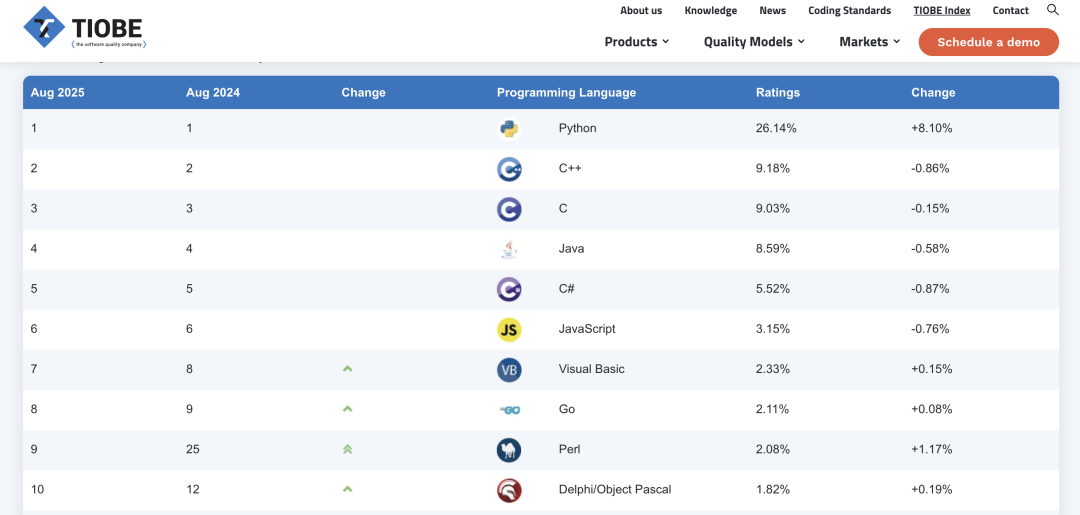Expand the Markets dropdown menu
This screenshot has height=515, width=1080.
click(x=869, y=42)
